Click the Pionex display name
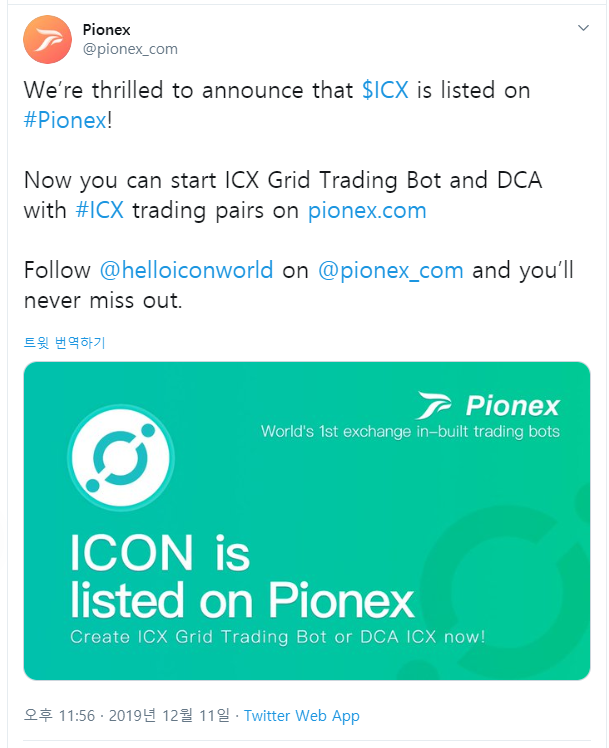 (106, 30)
